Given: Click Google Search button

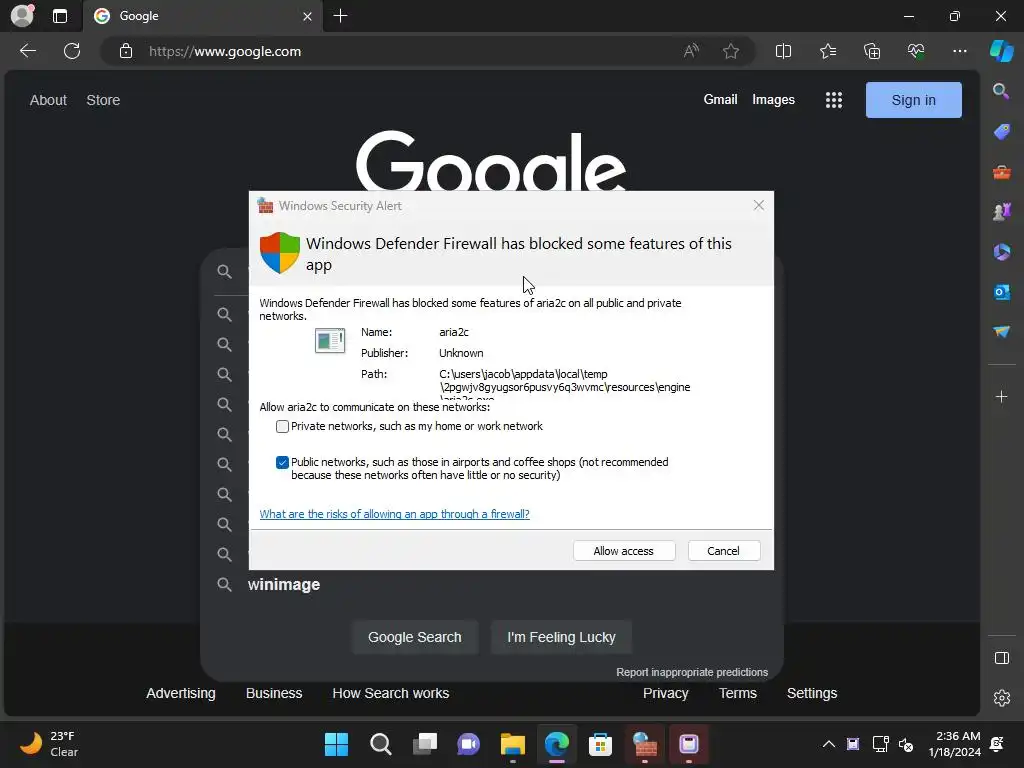Looking at the screenshot, I should pos(415,637).
